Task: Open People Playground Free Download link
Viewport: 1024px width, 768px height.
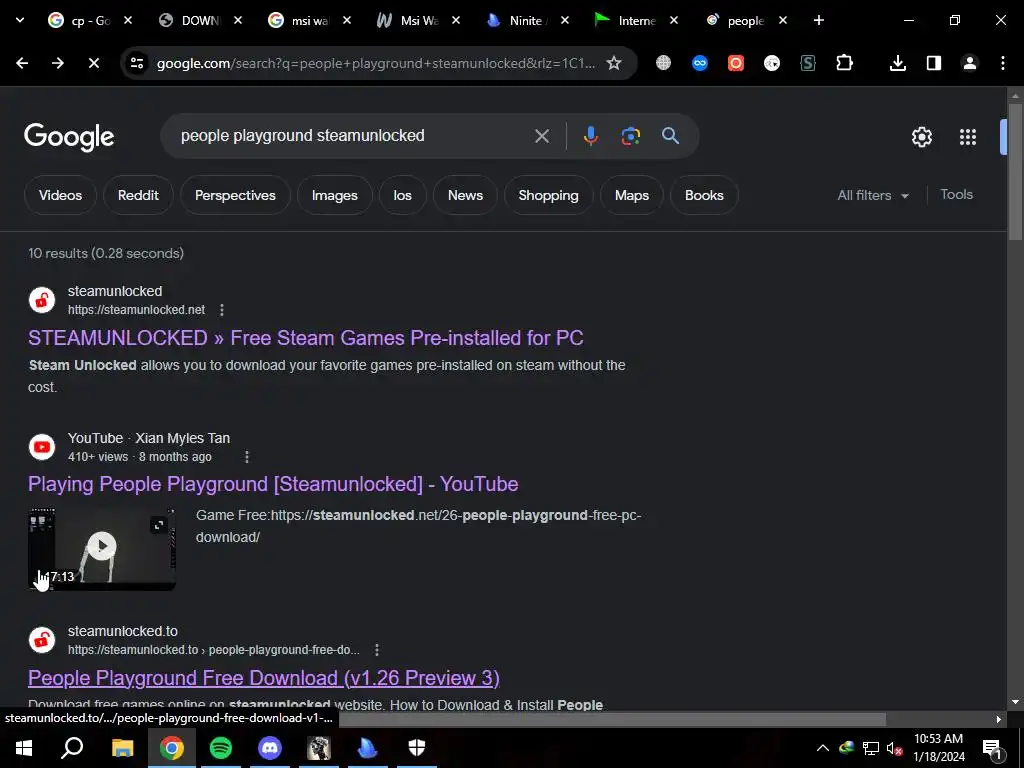Action: coord(264,678)
